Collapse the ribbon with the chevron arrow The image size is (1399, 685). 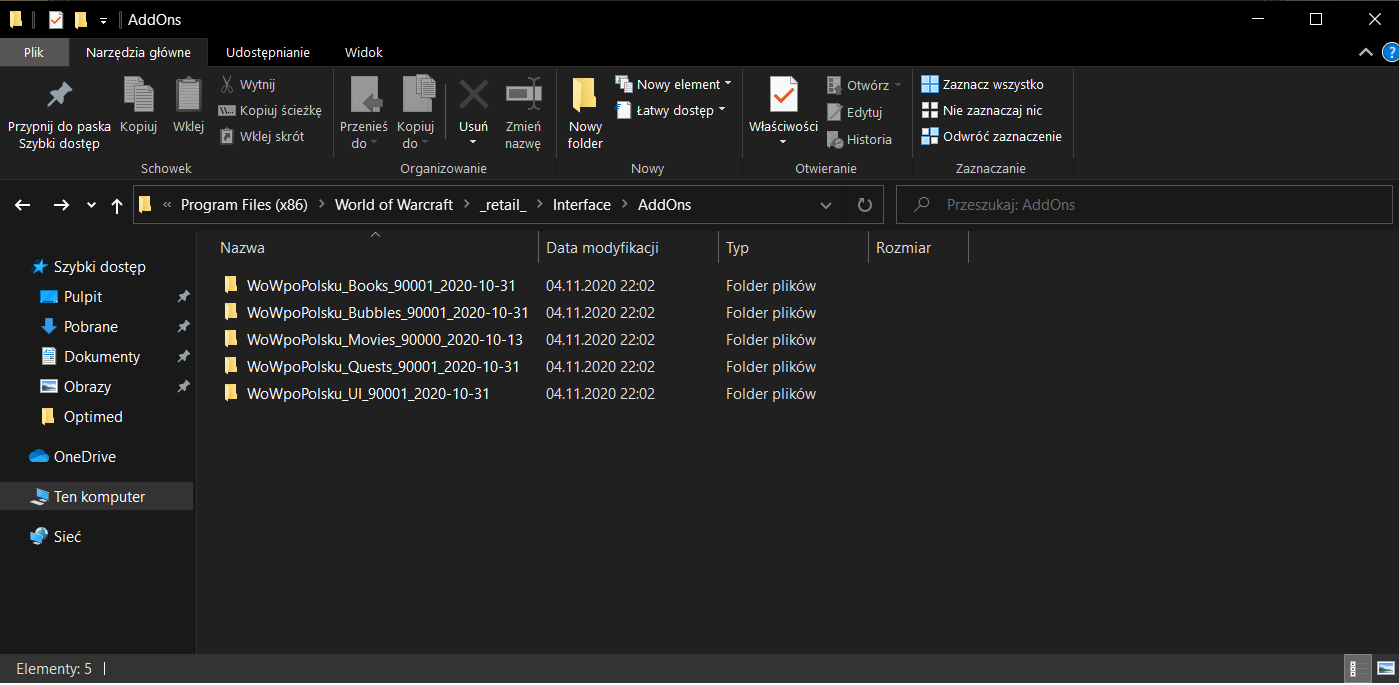(1366, 52)
